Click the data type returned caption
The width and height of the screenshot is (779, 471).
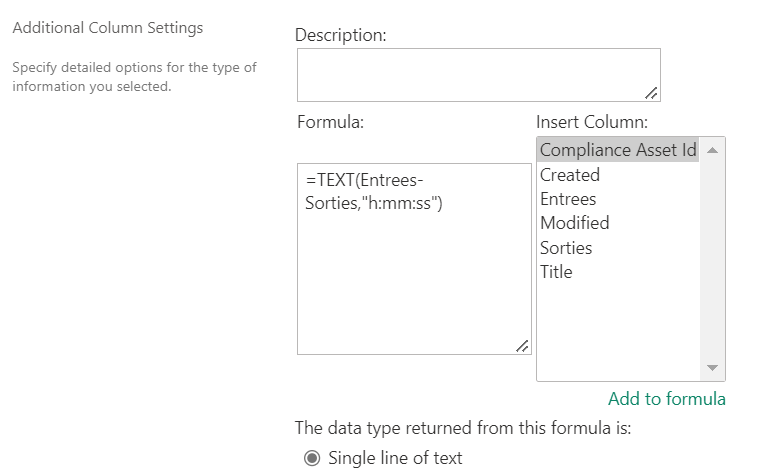point(470,429)
